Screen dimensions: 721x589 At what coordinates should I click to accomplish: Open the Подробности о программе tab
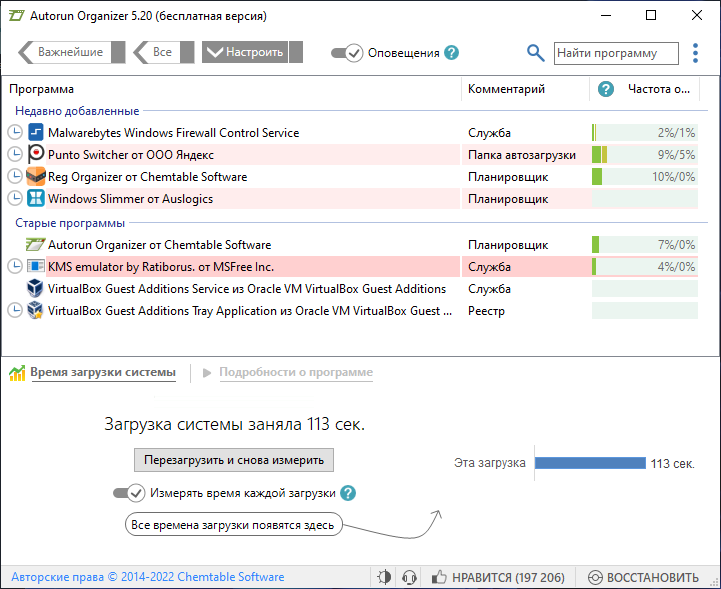(x=296, y=372)
